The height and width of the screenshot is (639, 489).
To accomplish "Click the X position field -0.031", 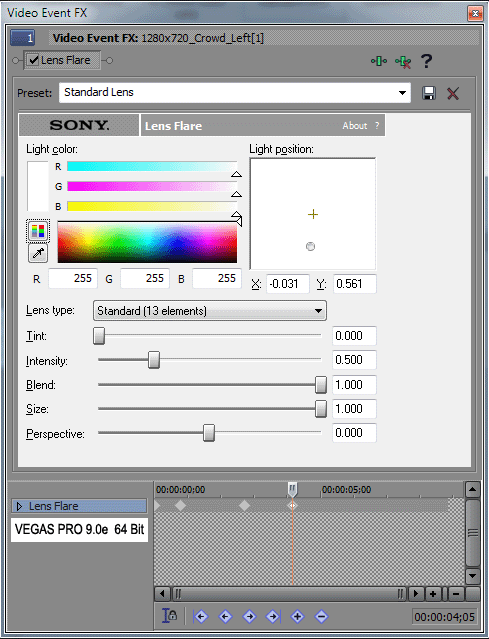I will pos(288,284).
